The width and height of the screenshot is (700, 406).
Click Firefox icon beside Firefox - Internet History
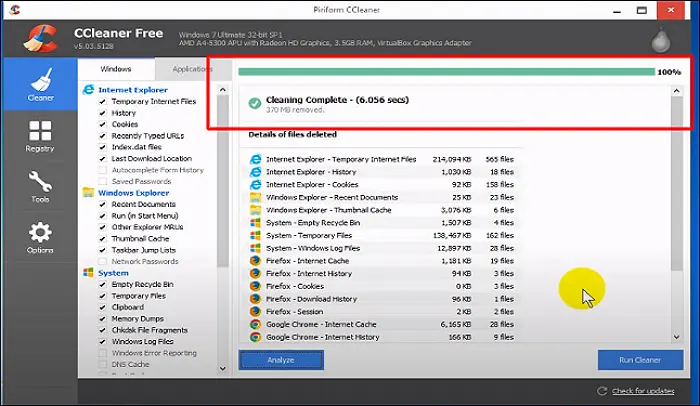(x=255, y=273)
